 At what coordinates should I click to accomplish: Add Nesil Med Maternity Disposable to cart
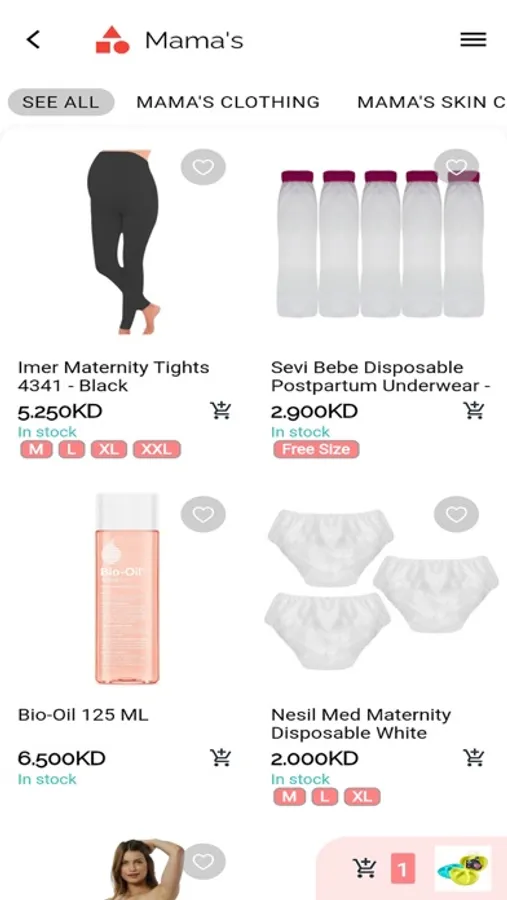(x=474, y=758)
